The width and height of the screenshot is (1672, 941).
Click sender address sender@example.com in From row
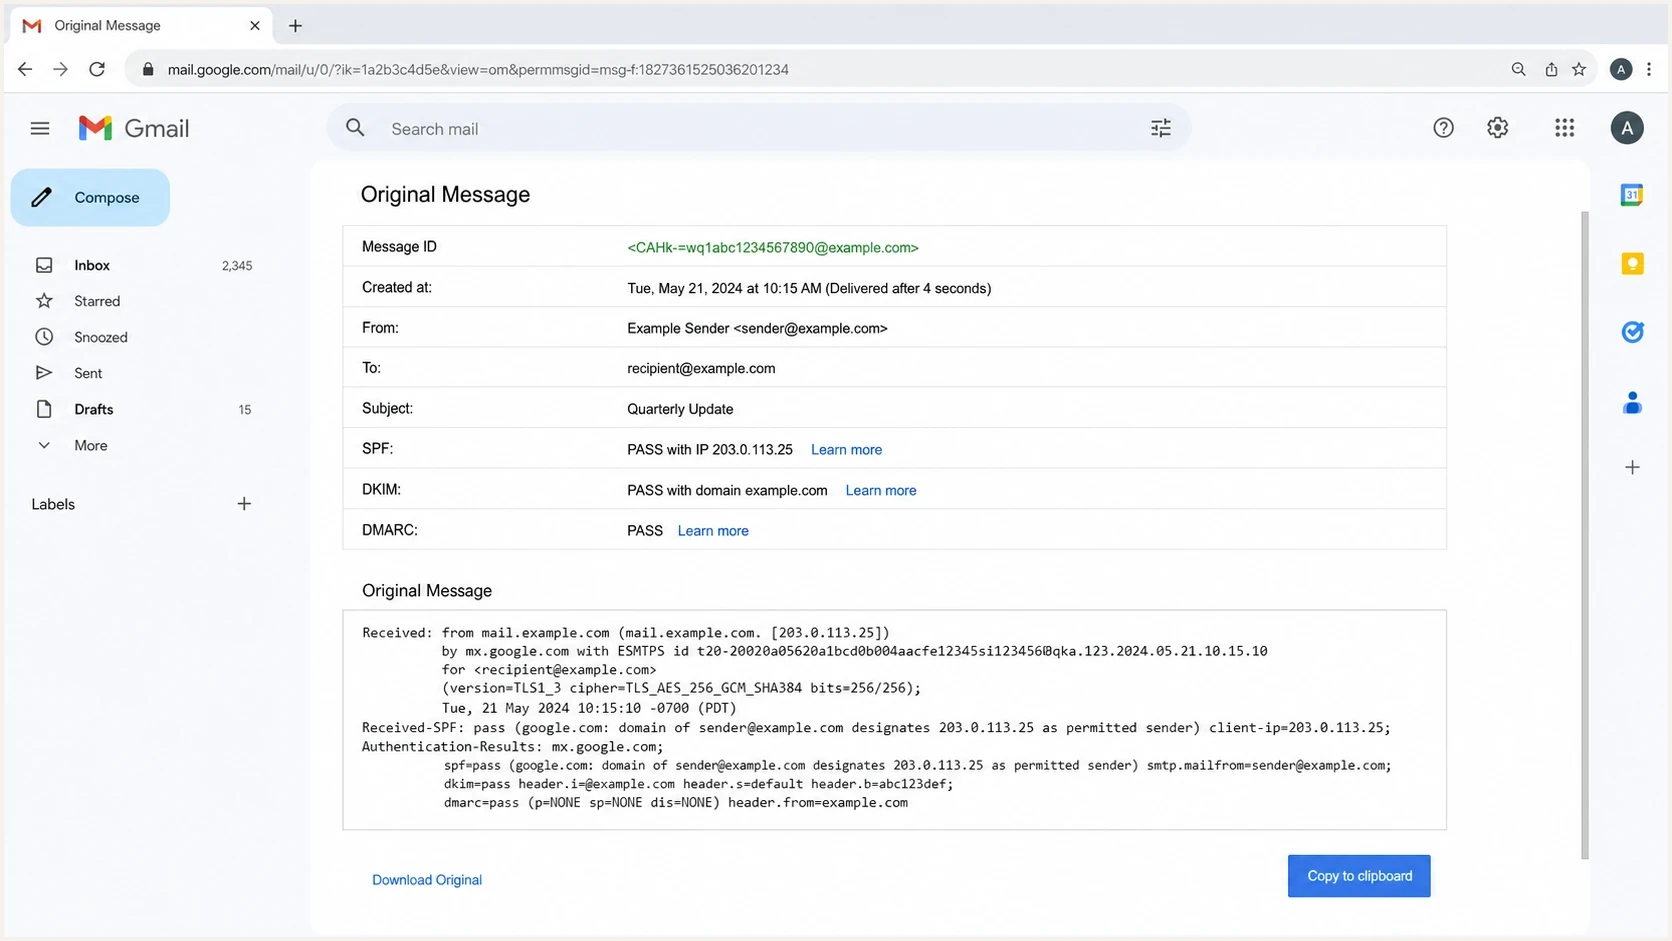click(x=811, y=328)
